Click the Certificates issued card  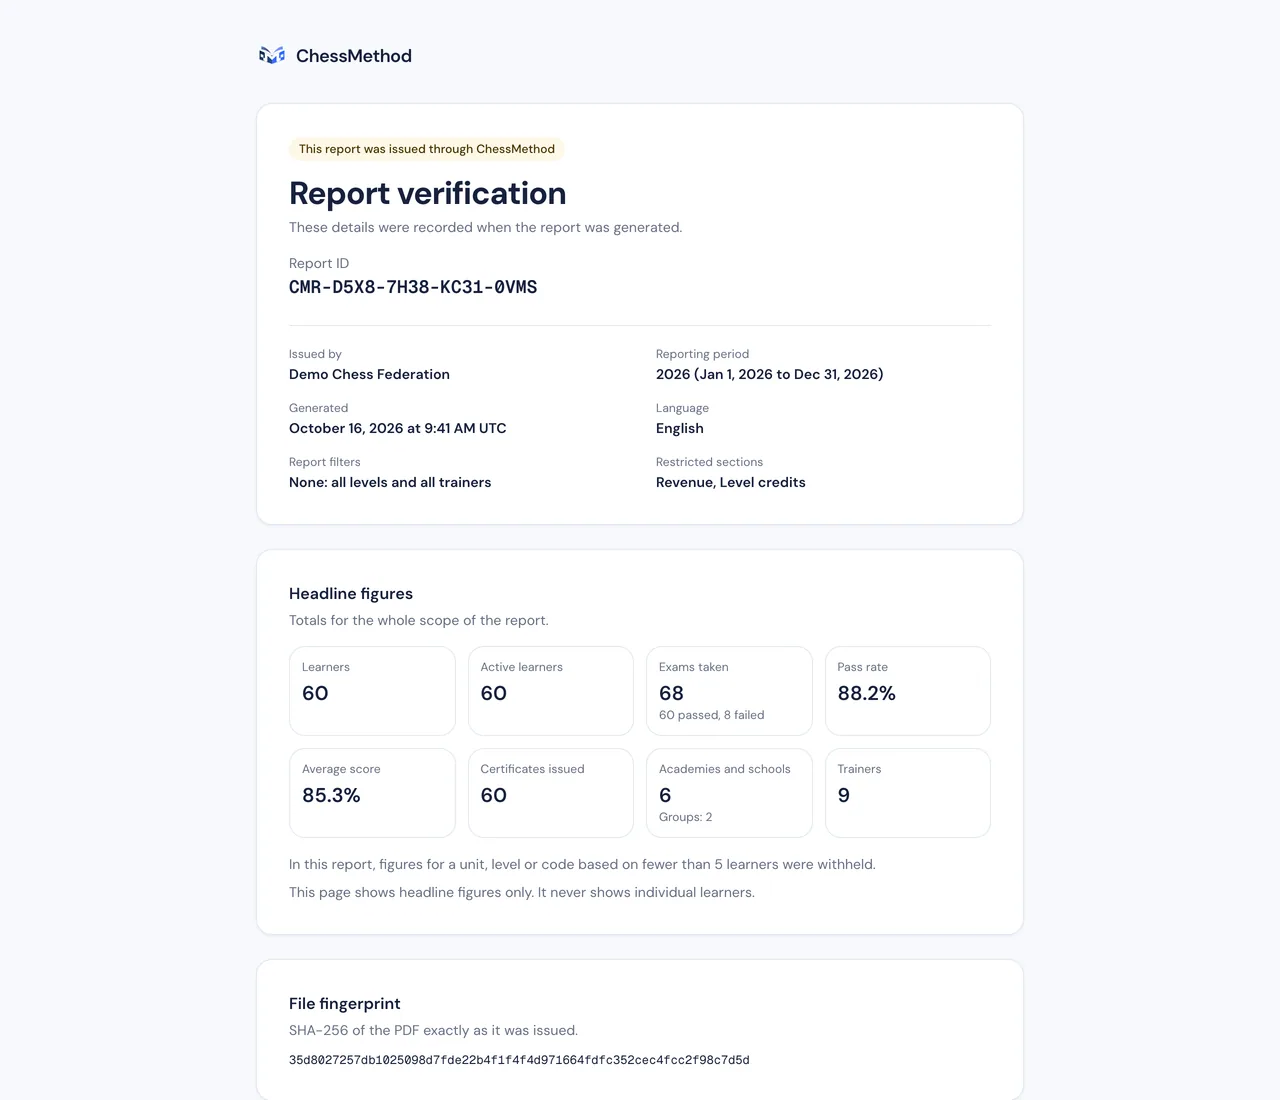pos(551,793)
